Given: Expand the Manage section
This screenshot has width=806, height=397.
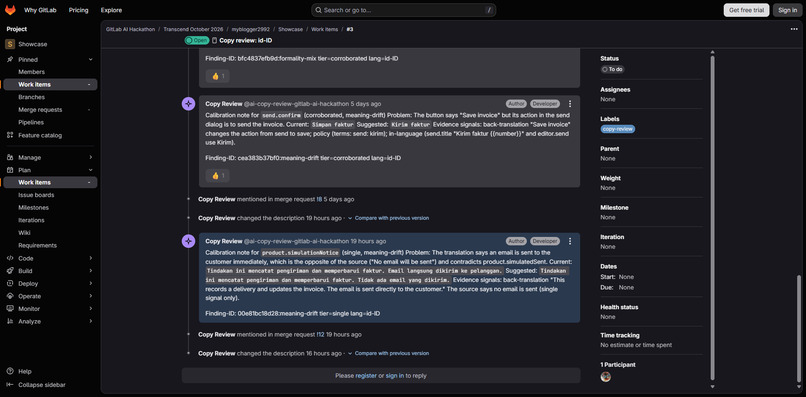Looking at the screenshot, I should [x=90, y=157].
